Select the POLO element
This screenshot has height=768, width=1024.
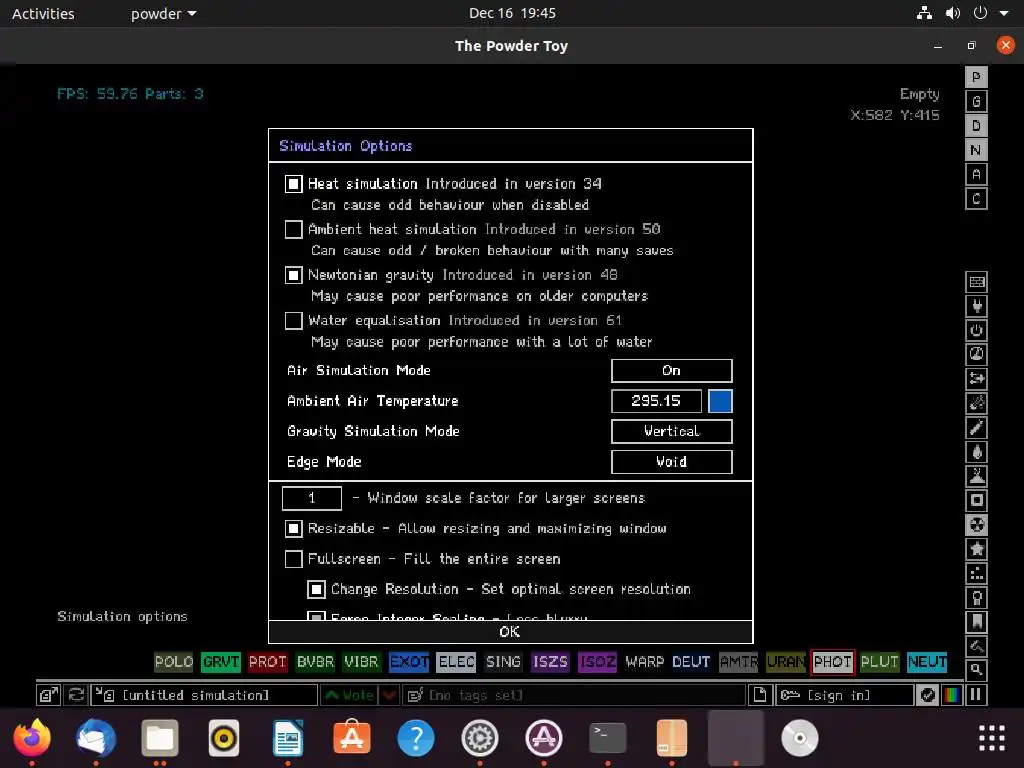point(174,662)
